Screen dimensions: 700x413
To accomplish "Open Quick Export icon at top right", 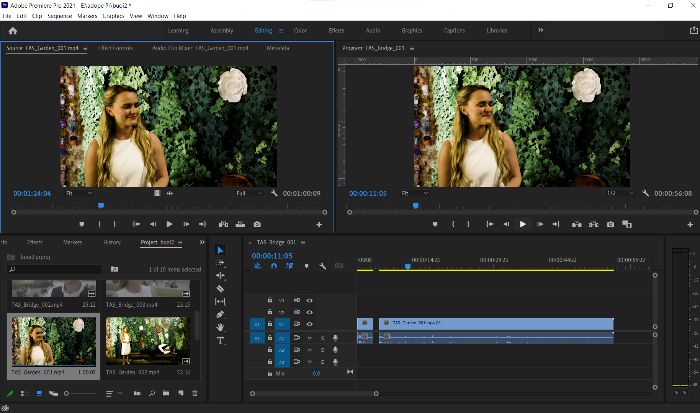I will [x=693, y=30].
